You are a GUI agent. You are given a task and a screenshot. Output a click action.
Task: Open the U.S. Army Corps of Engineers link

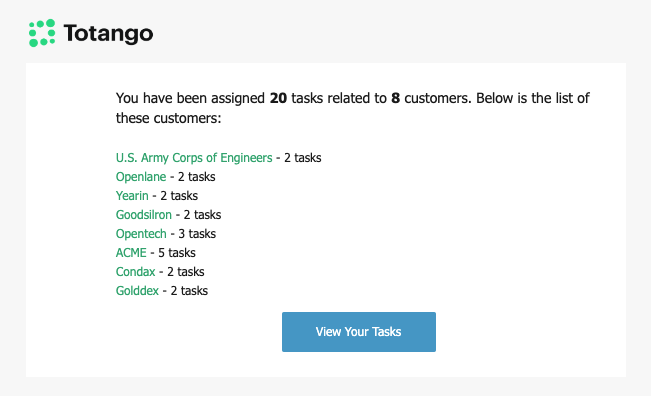point(194,158)
